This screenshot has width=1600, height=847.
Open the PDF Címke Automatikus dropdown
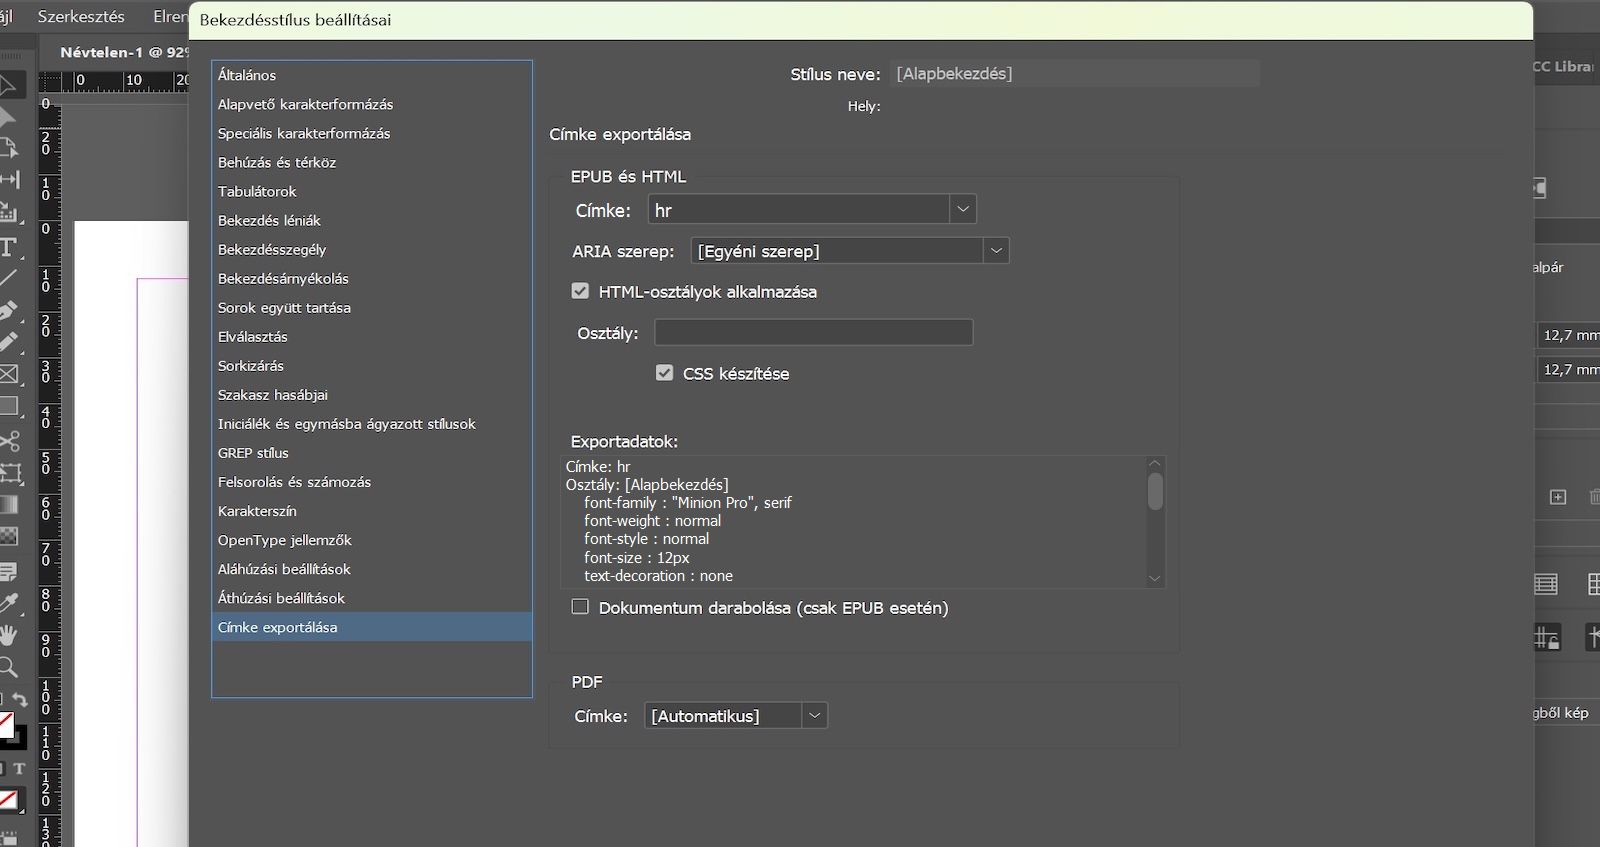(814, 716)
